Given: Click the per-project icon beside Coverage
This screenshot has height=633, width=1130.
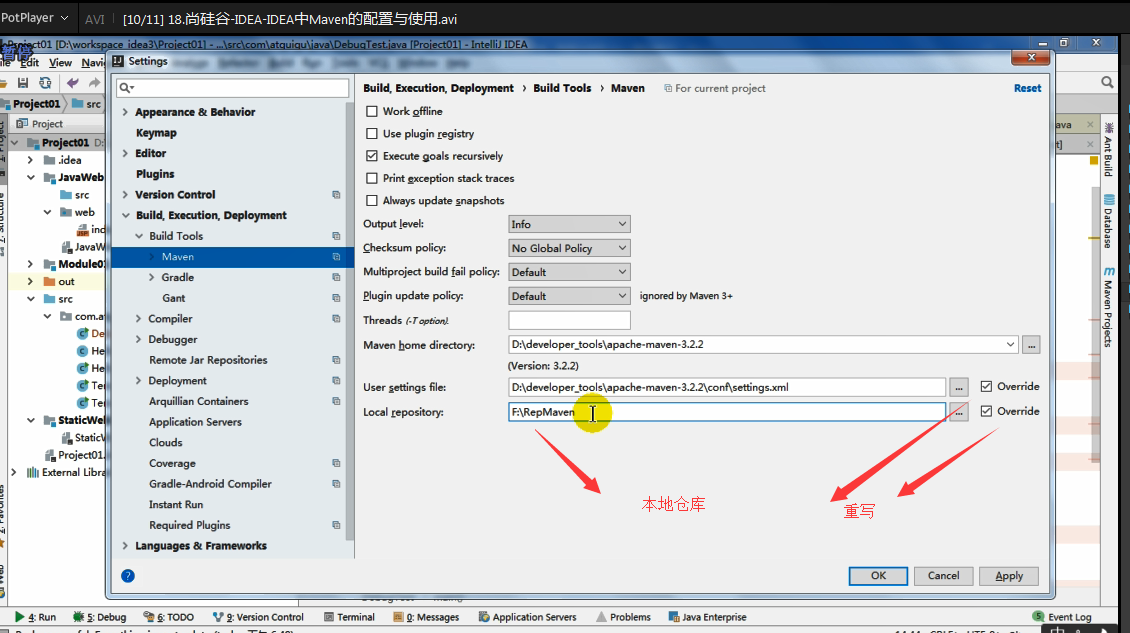Looking at the screenshot, I should (x=336, y=463).
